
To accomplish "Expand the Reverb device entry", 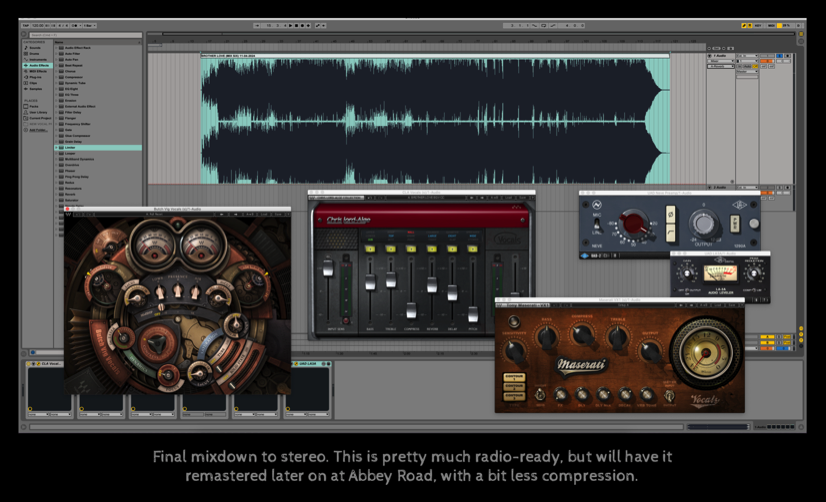I will (x=56, y=194).
